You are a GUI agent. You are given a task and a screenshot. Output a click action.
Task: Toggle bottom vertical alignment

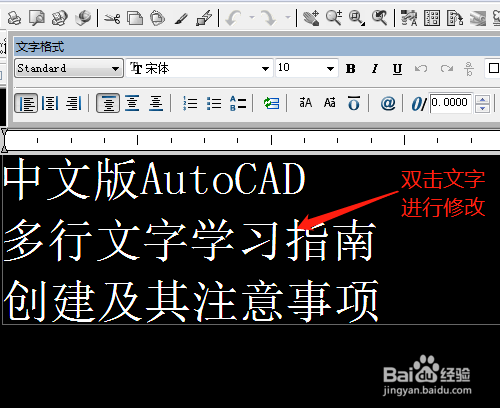(156, 103)
